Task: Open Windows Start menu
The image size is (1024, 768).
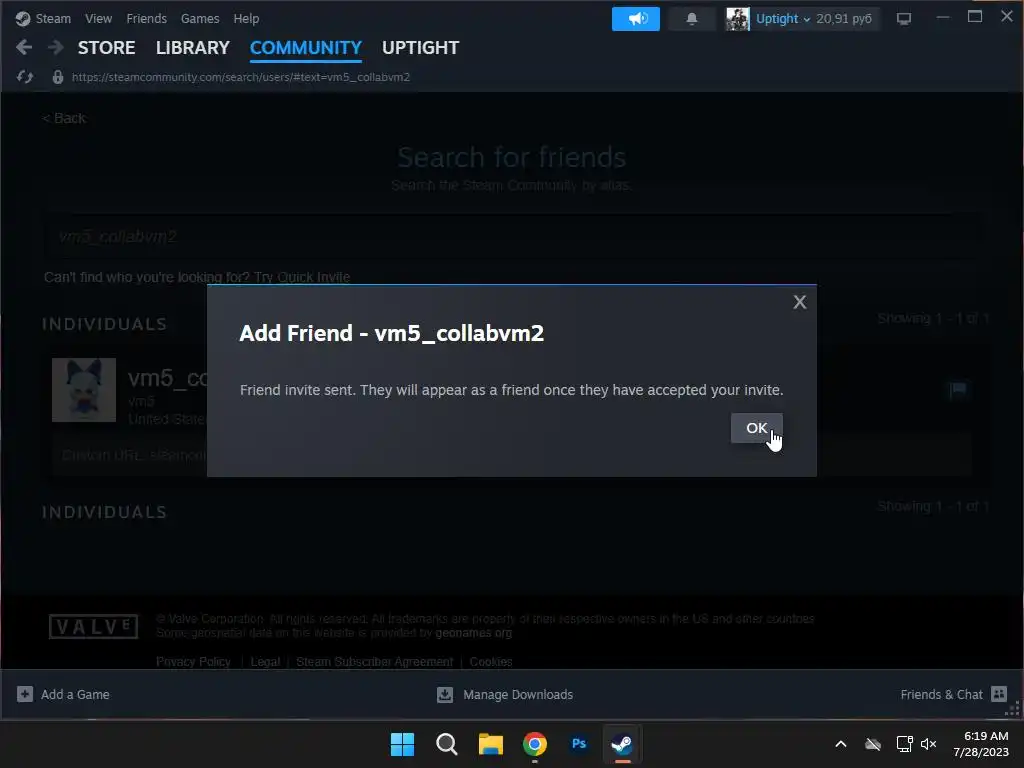Action: (402, 744)
